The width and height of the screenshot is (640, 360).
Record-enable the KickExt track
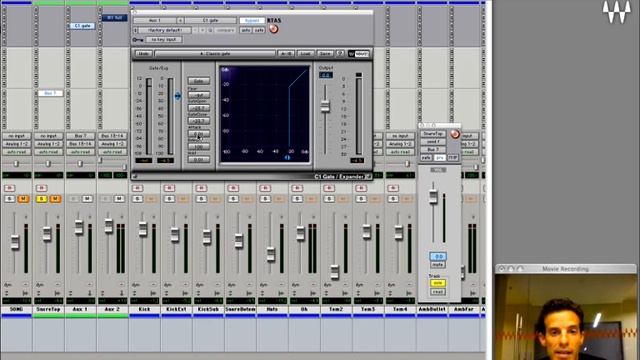click(169, 188)
